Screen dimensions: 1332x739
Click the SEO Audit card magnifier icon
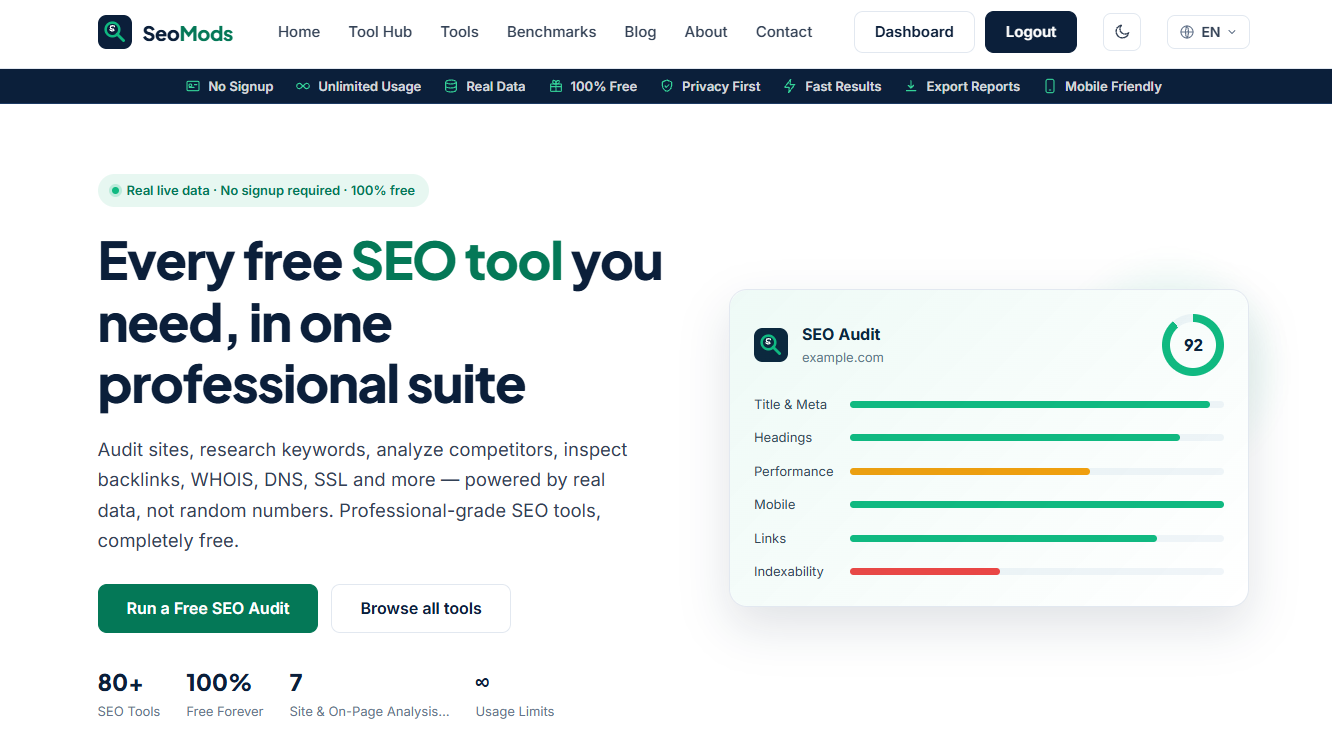[x=771, y=345]
